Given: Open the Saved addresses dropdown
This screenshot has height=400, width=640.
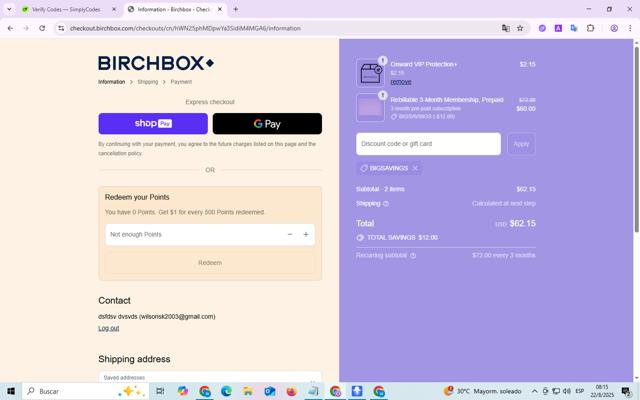Looking at the screenshot, I should pyautogui.click(x=210, y=377).
